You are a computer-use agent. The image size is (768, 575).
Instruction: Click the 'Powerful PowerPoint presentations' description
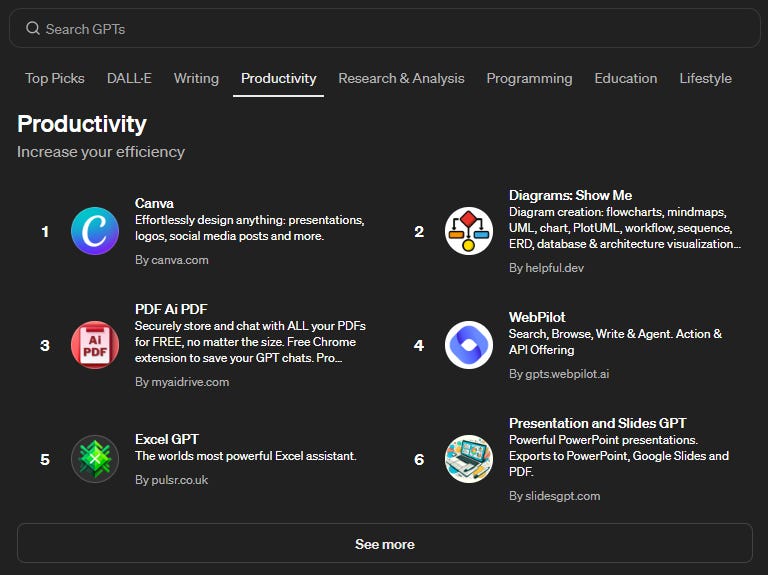coord(619,455)
